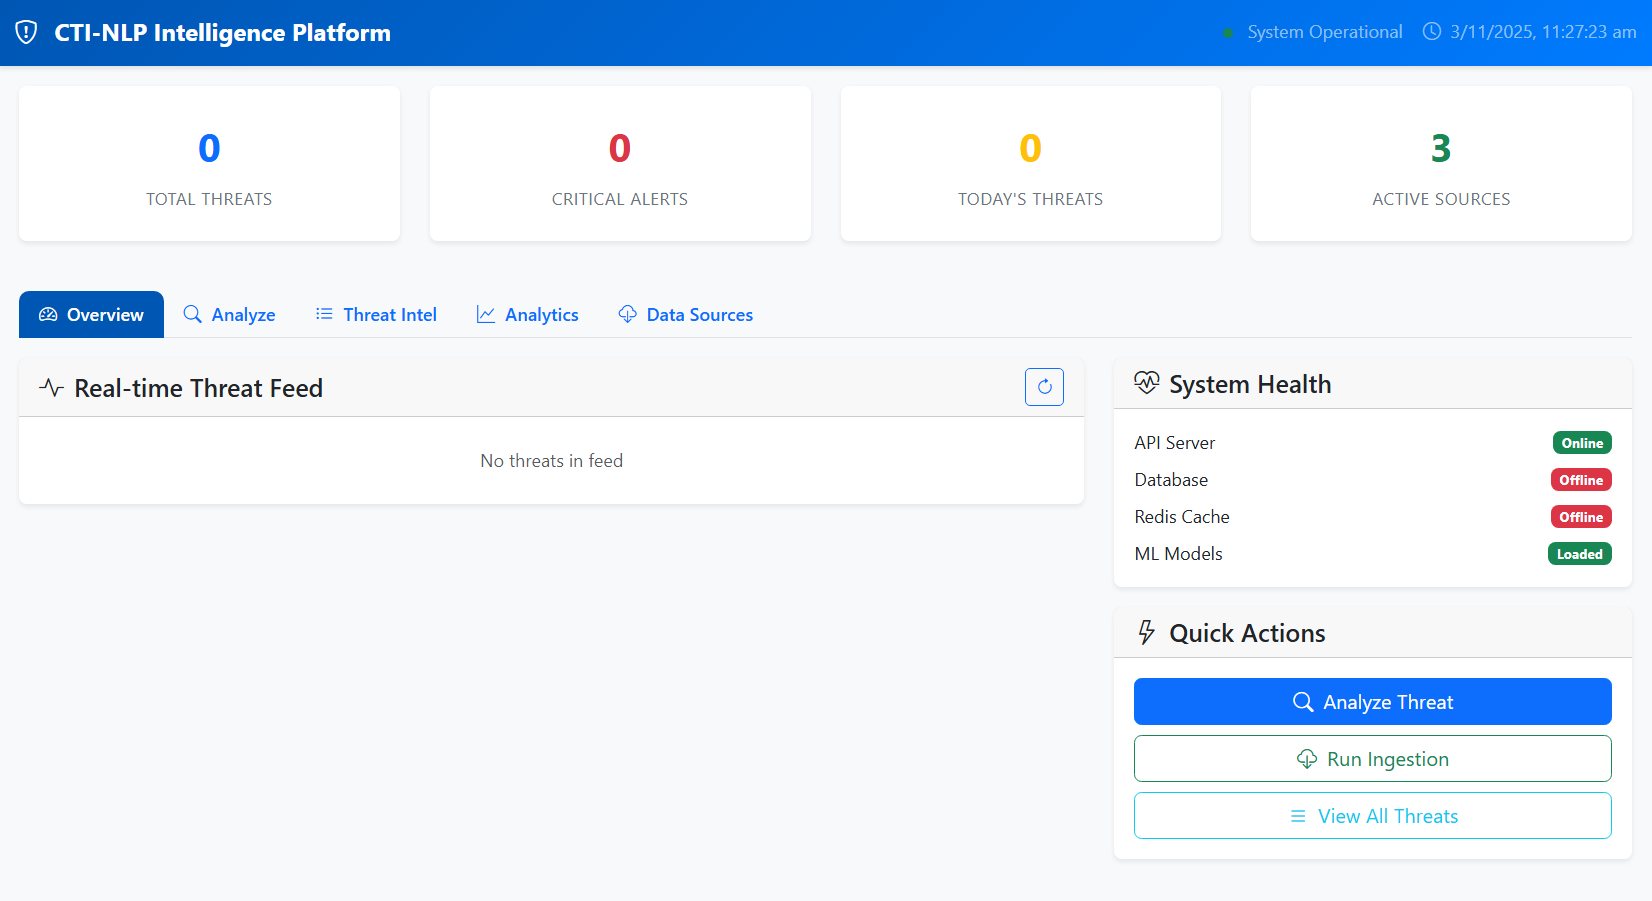Click the magnifier icon on Analyze Threat button
Viewport: 1652px width, 901px height.
[1302, 702]
